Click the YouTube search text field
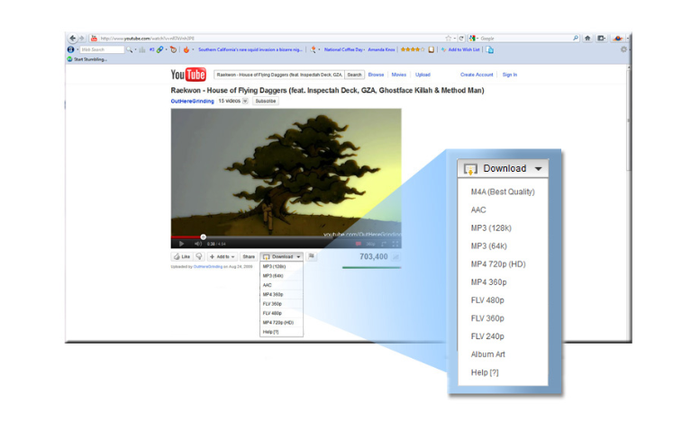Screen dimensions: 700x437 pos(279,75)
